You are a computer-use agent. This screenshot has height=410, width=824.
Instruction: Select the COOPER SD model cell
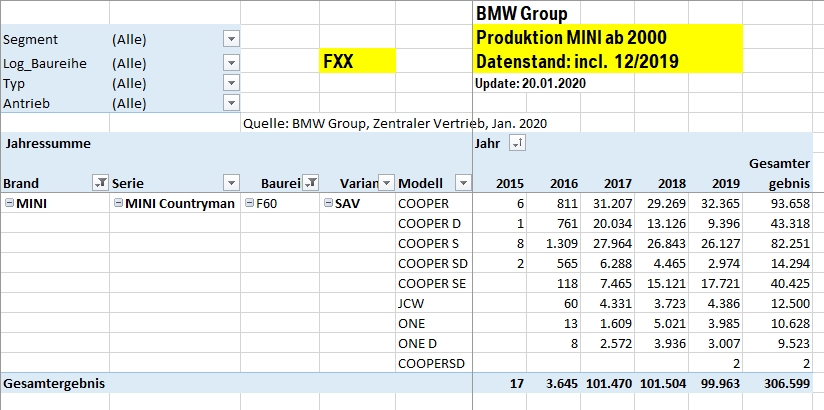(x=434, y=263)
